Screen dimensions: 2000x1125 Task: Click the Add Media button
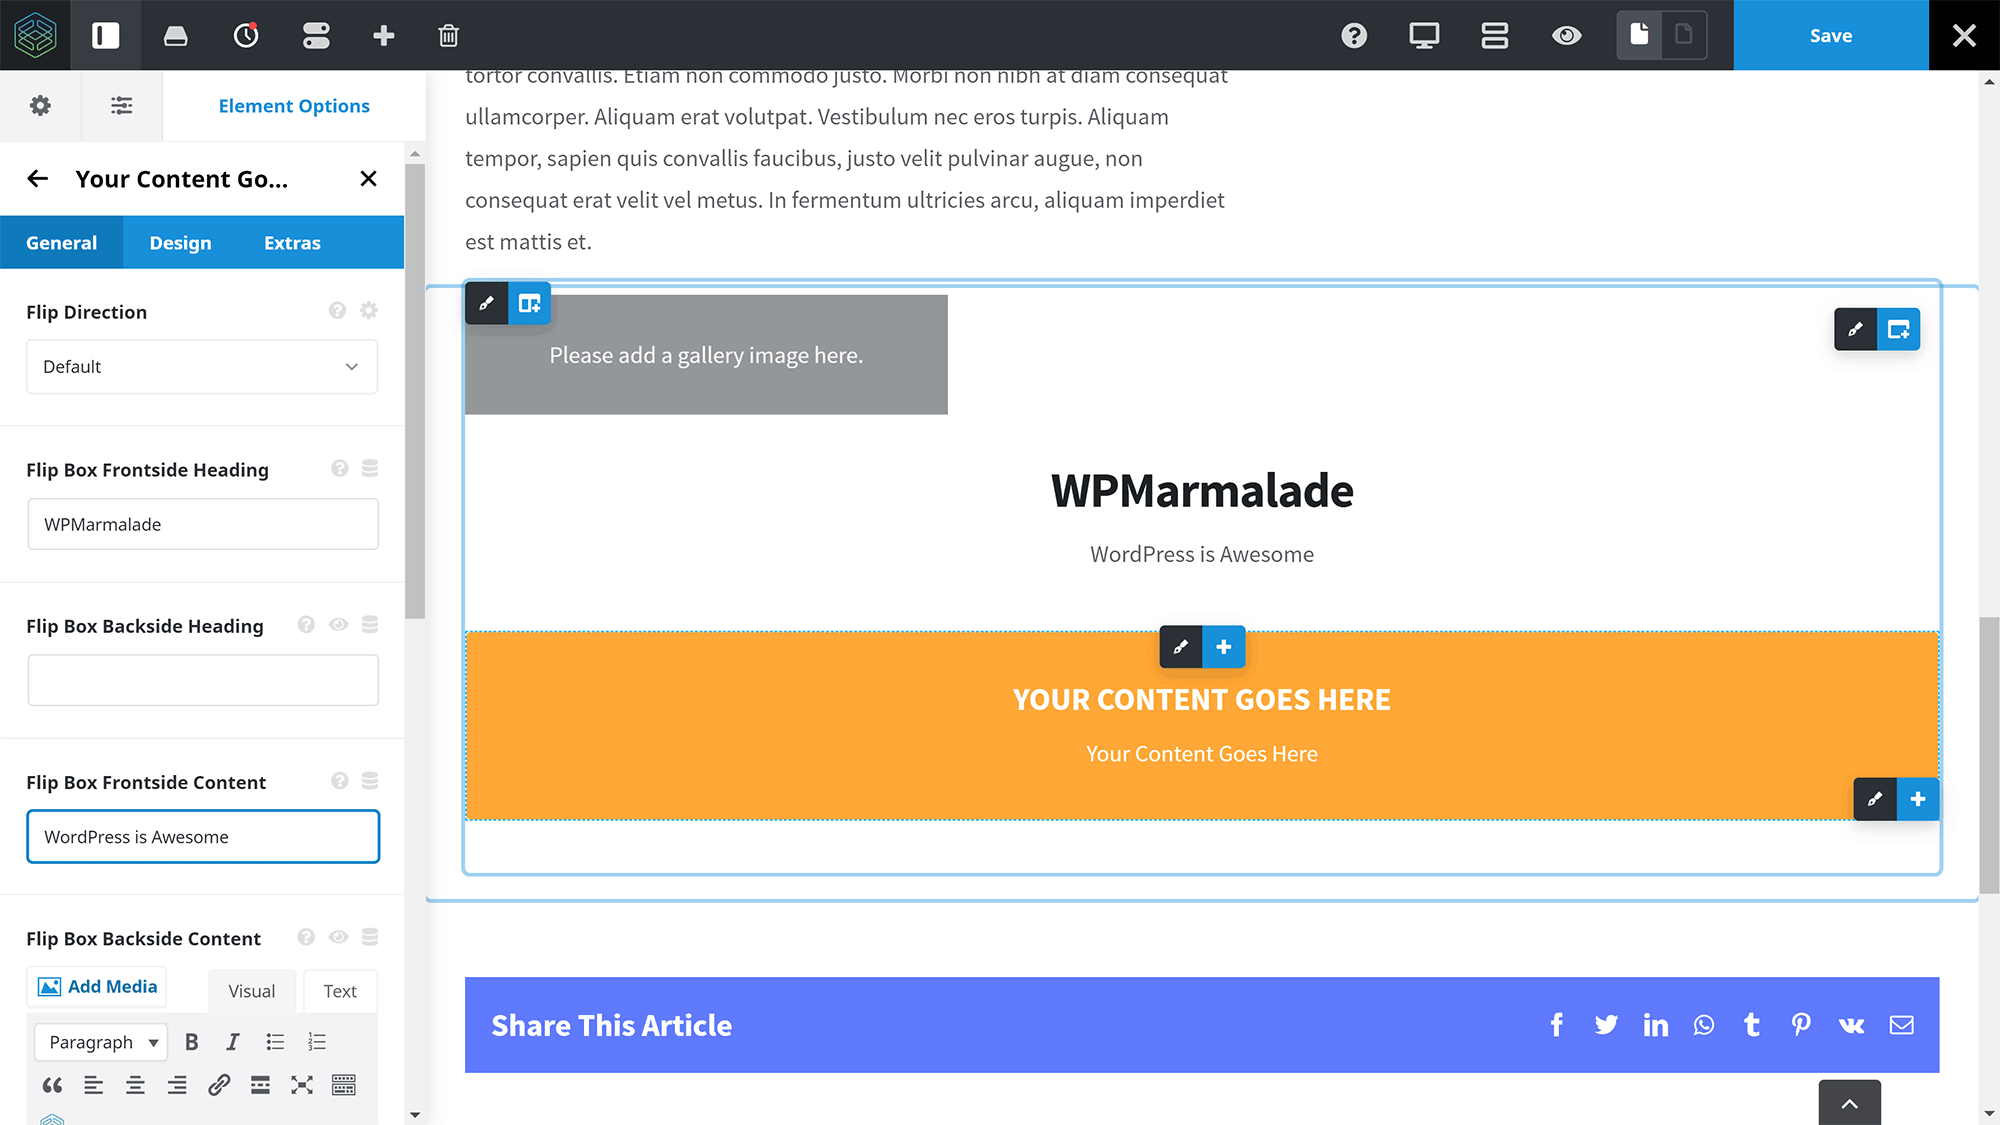click(98, 987)
